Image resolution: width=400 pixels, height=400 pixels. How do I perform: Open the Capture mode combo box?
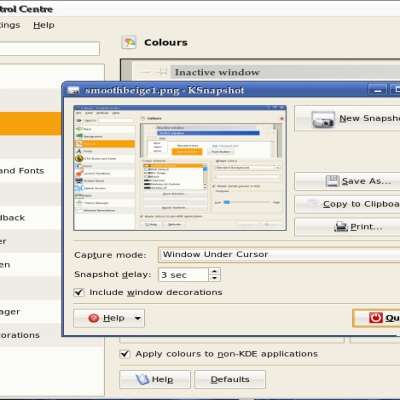tap(279, 255)
